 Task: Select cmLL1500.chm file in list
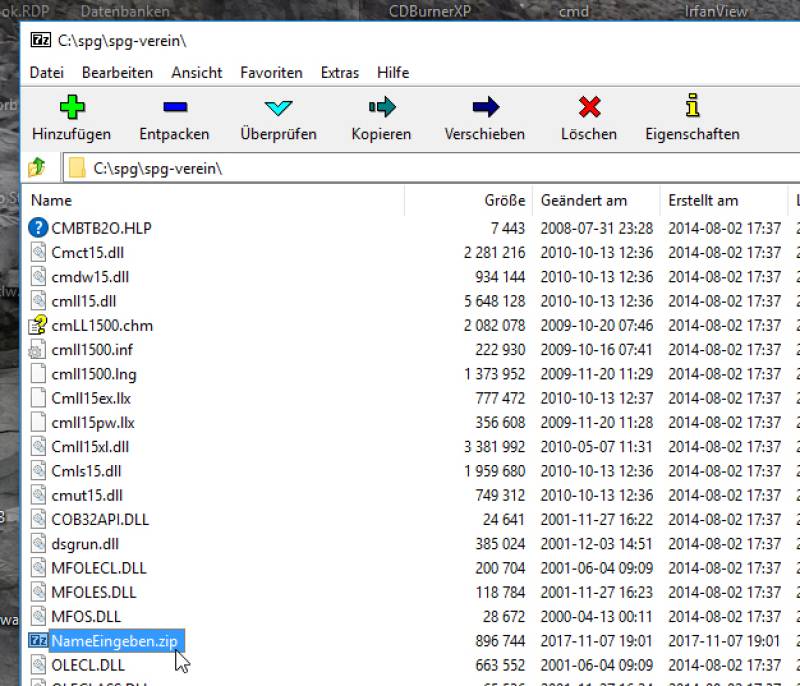click(x=102, y=325)
